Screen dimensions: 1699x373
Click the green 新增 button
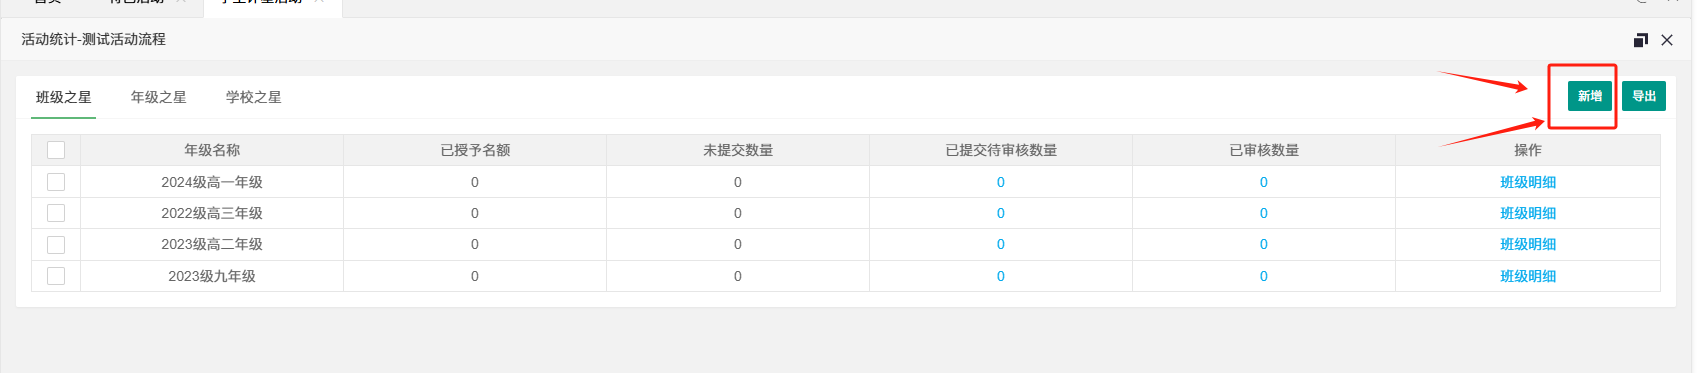pyautogui.click(x=1590, y=96)
